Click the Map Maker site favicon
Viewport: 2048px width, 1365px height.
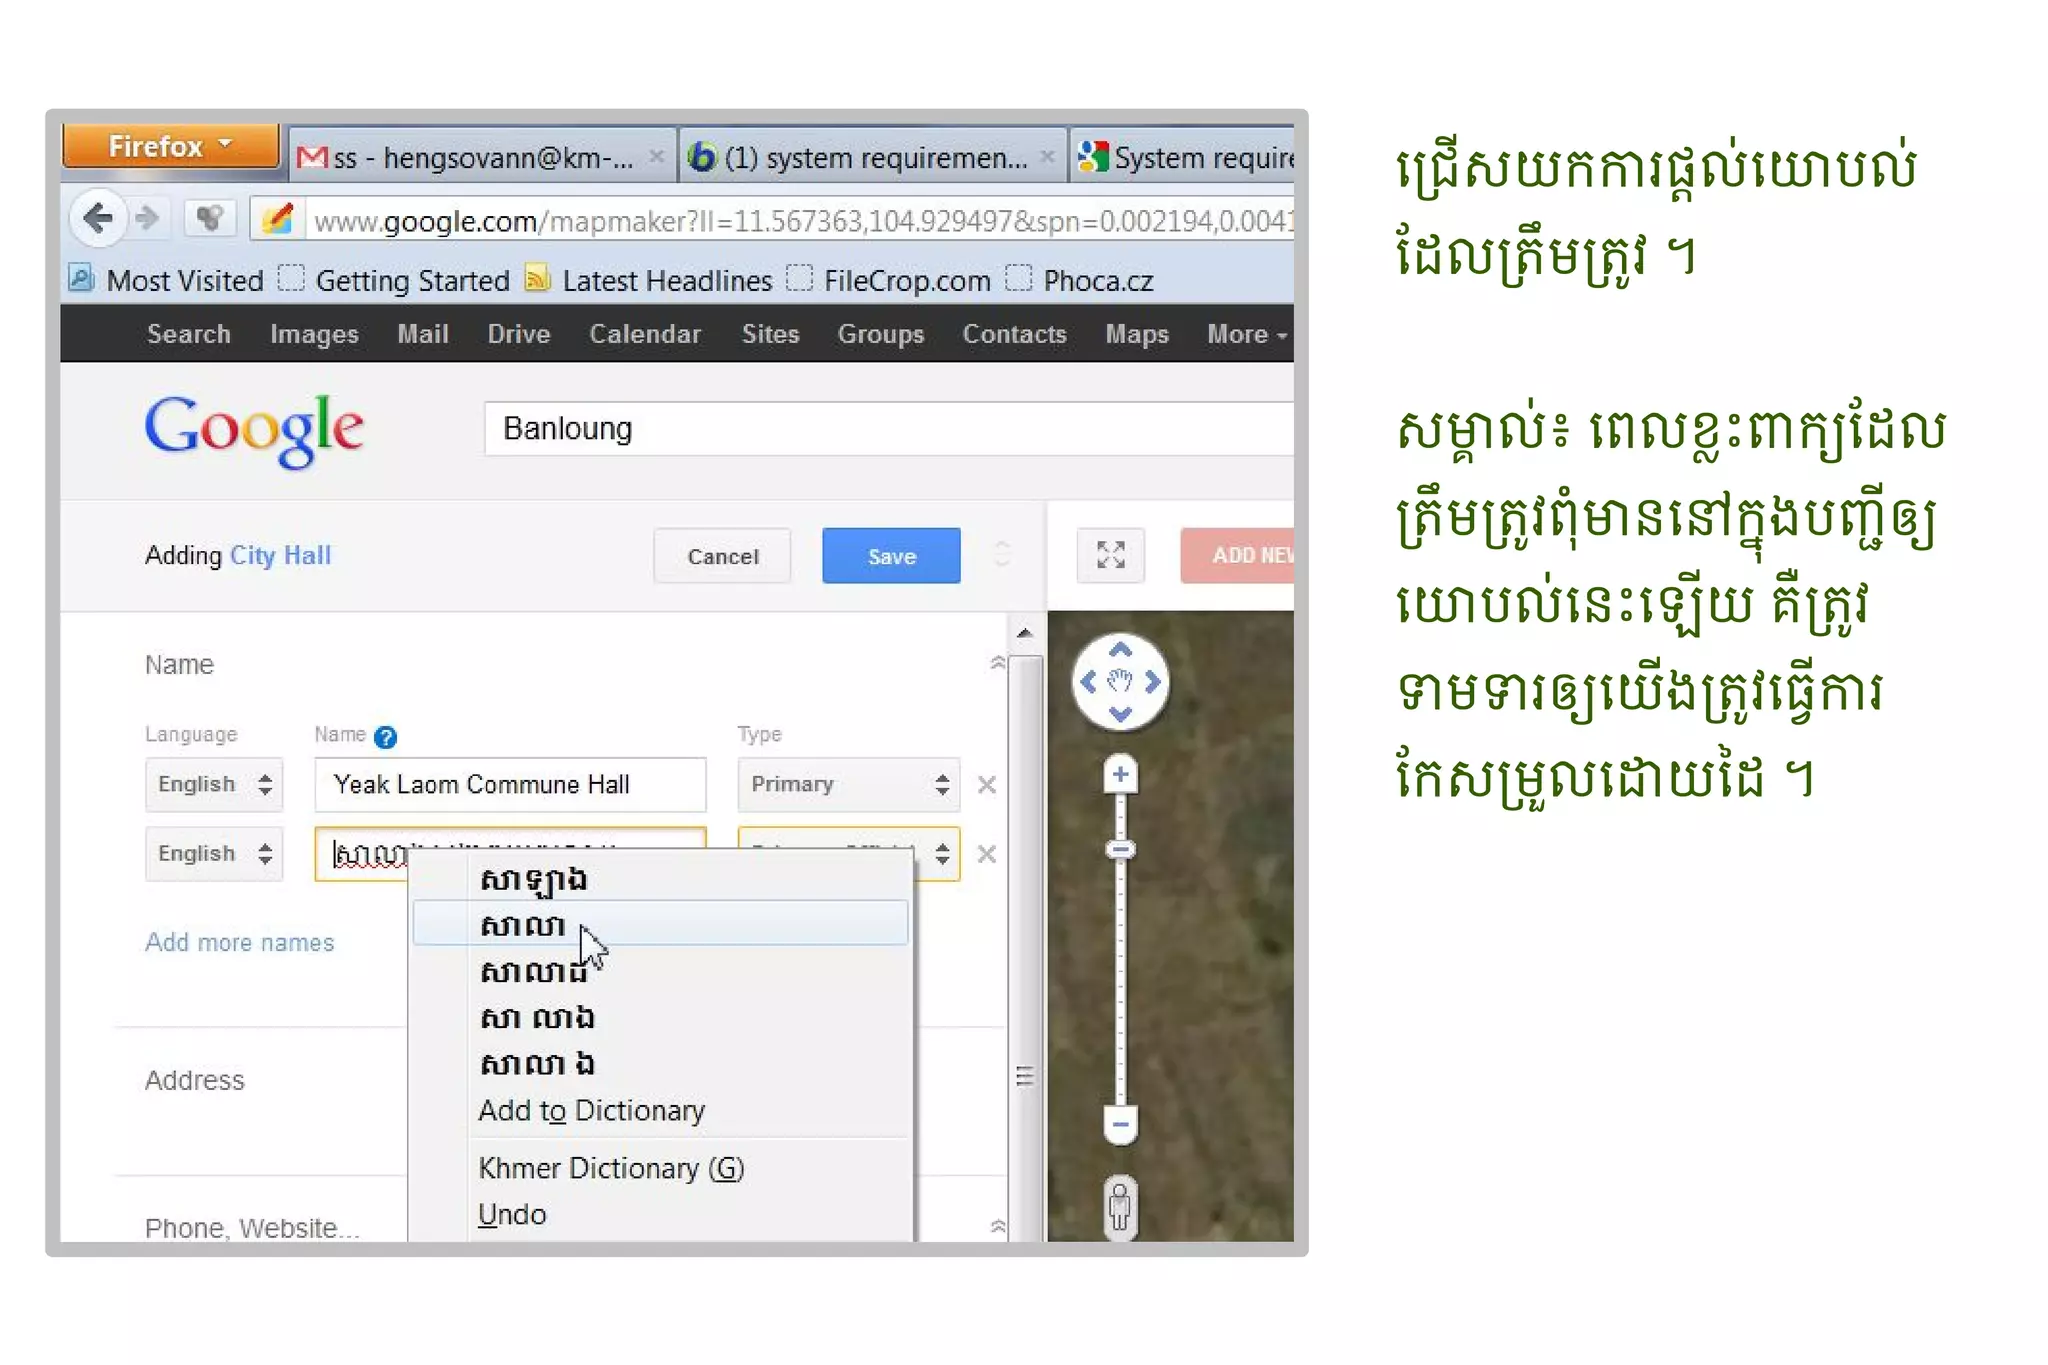pos(277,219)
